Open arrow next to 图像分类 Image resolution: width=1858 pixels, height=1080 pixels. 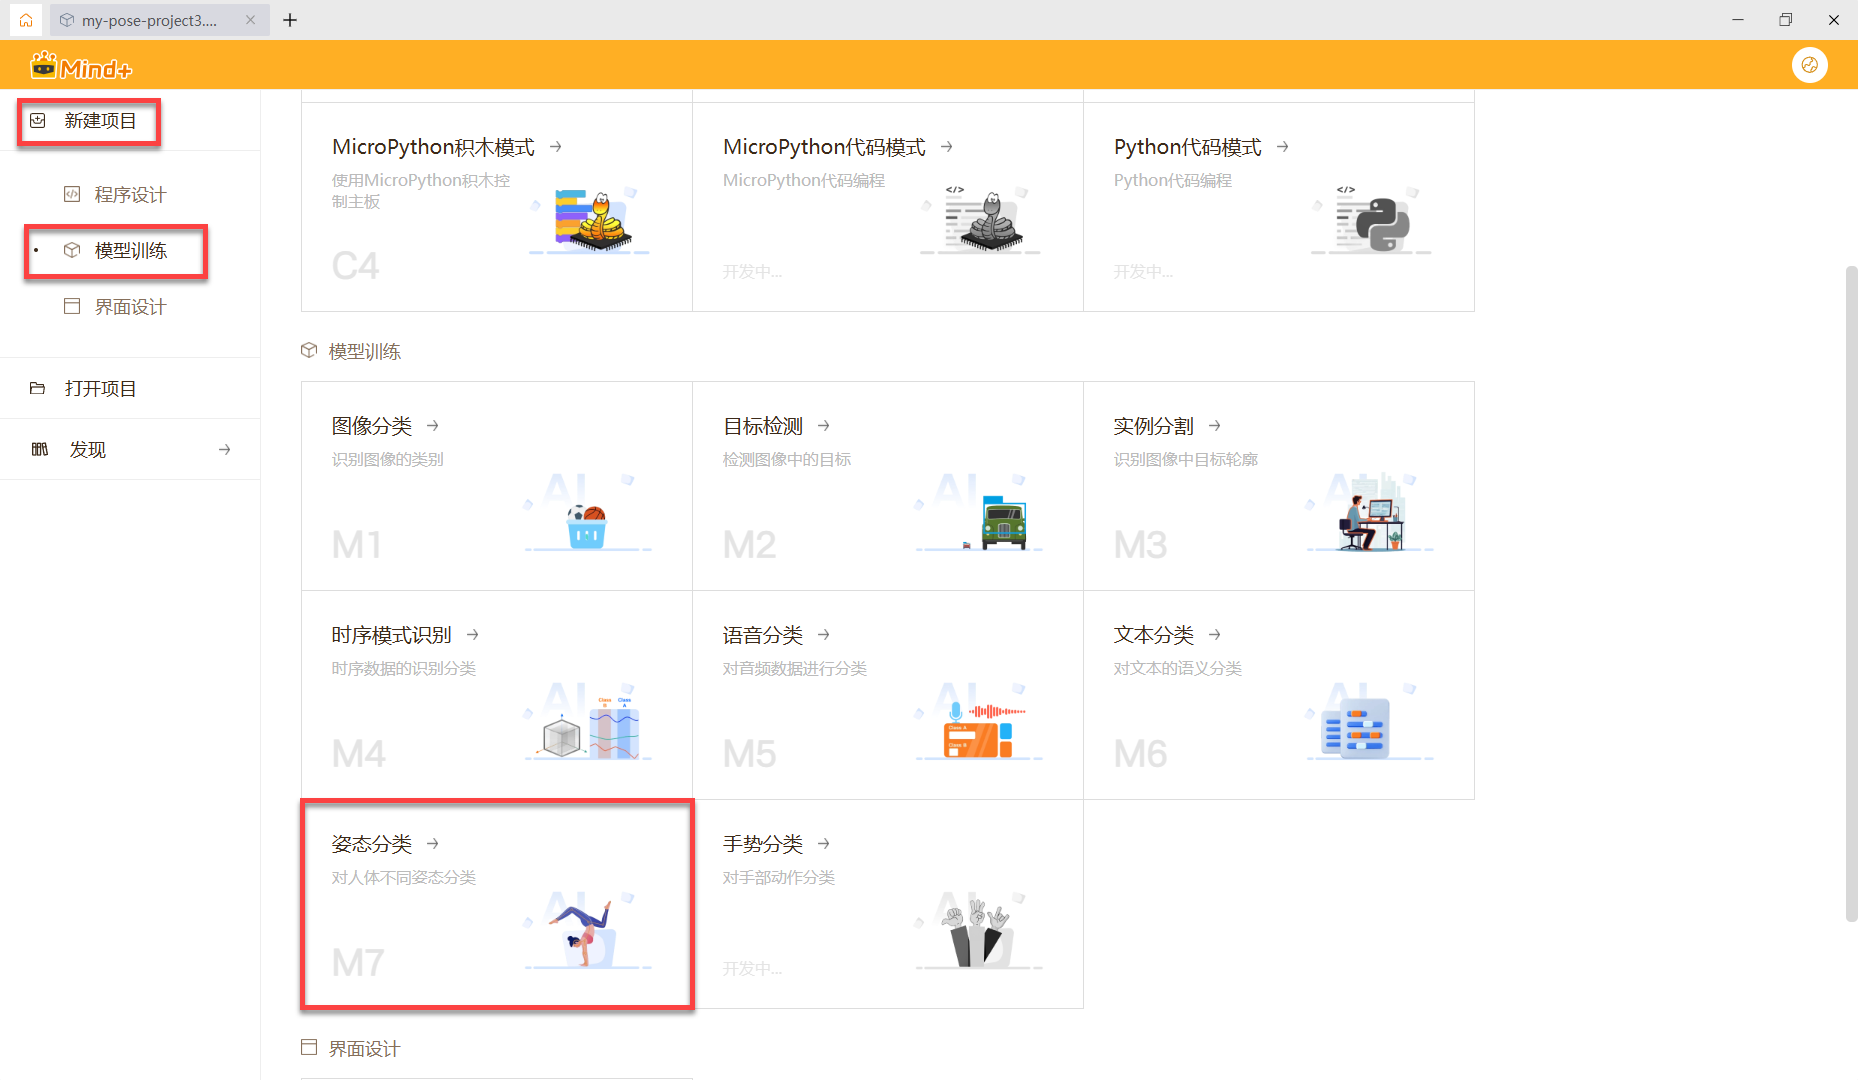click(433, 426)
